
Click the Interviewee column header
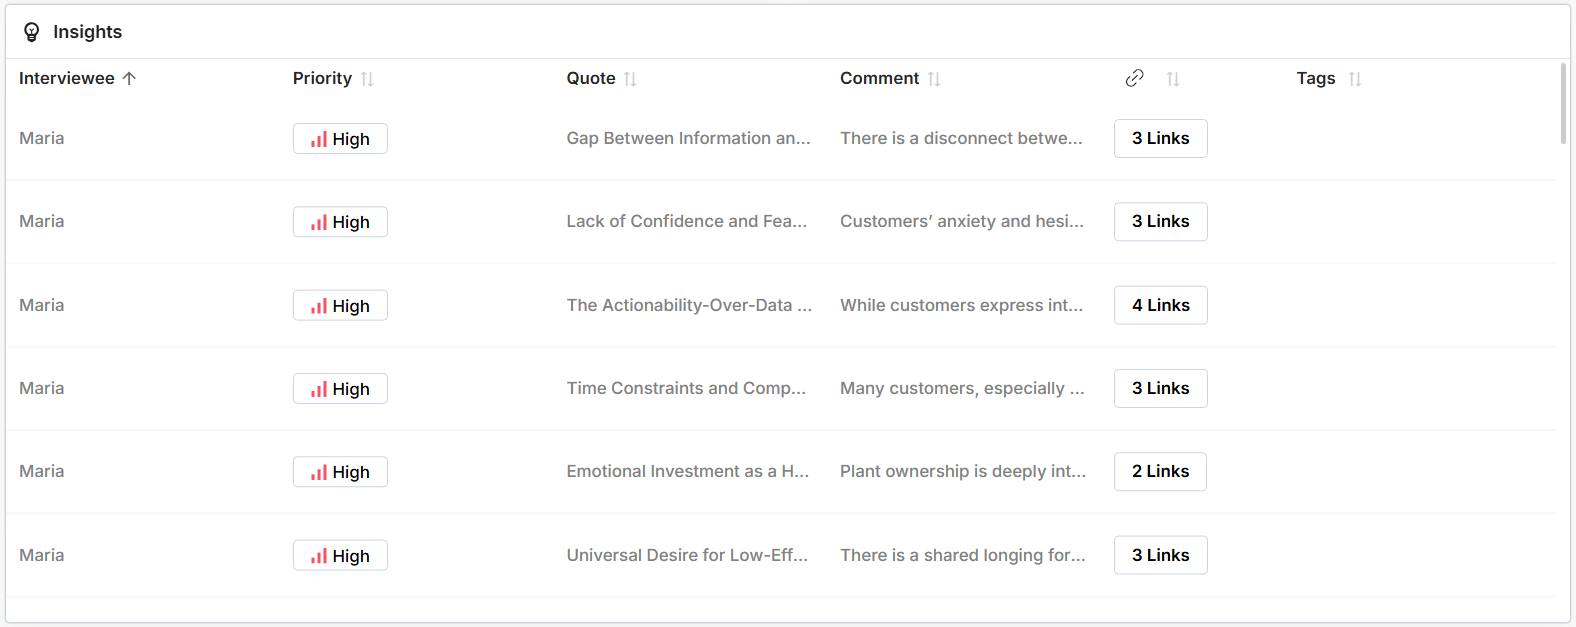click(67, 78)
